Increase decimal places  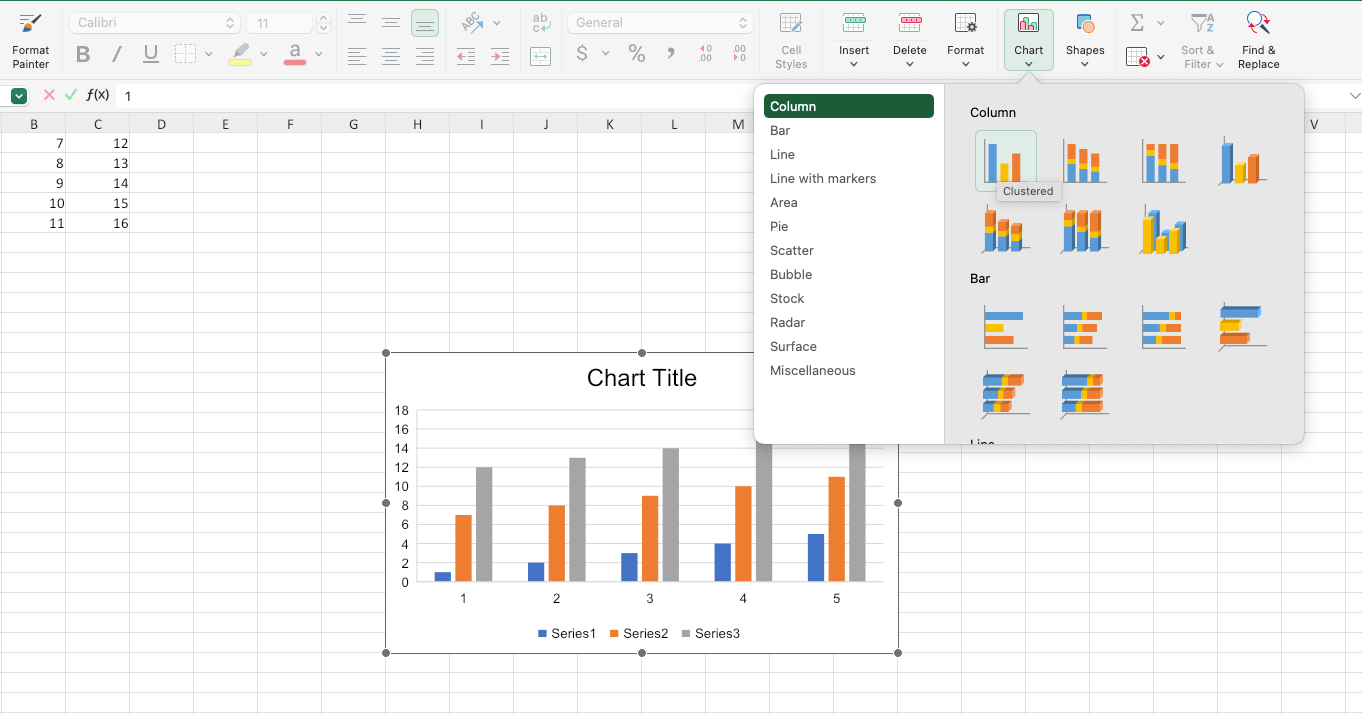coord(705,55)
